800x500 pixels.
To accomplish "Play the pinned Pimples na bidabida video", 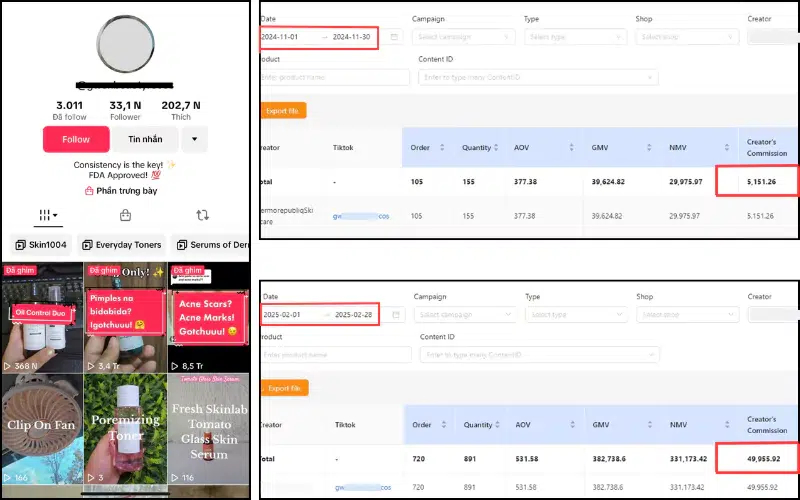I will click(126, 317).
